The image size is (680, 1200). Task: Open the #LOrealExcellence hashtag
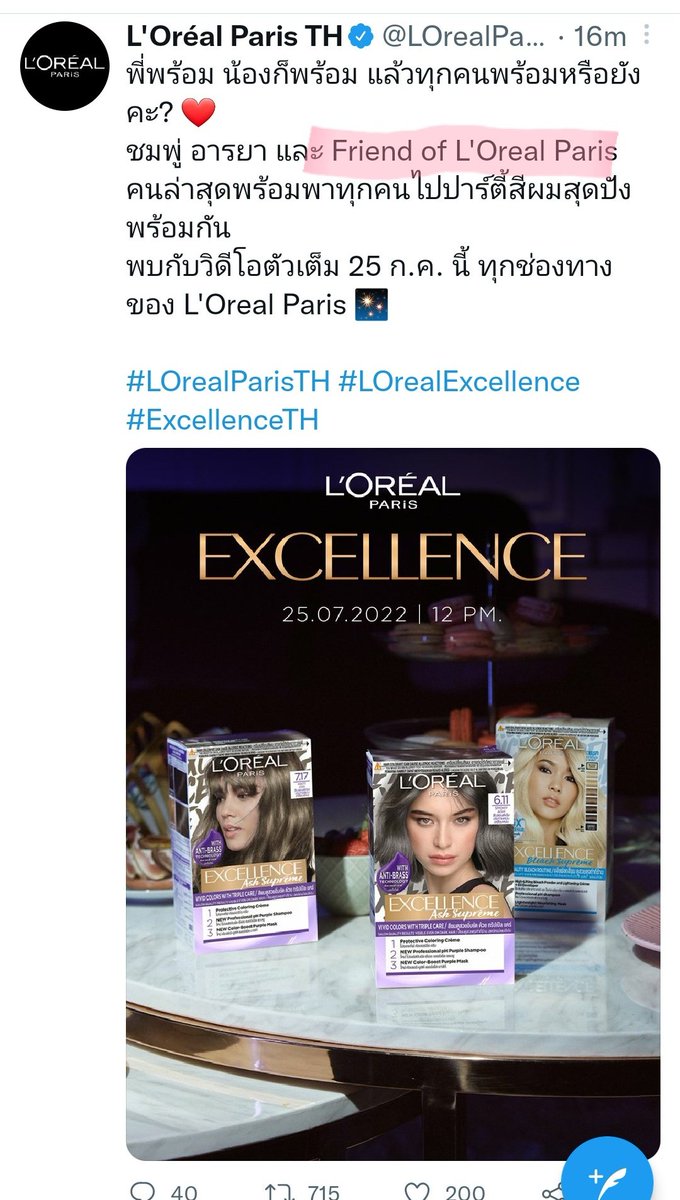pyautogui.click(x=459, y=382)
